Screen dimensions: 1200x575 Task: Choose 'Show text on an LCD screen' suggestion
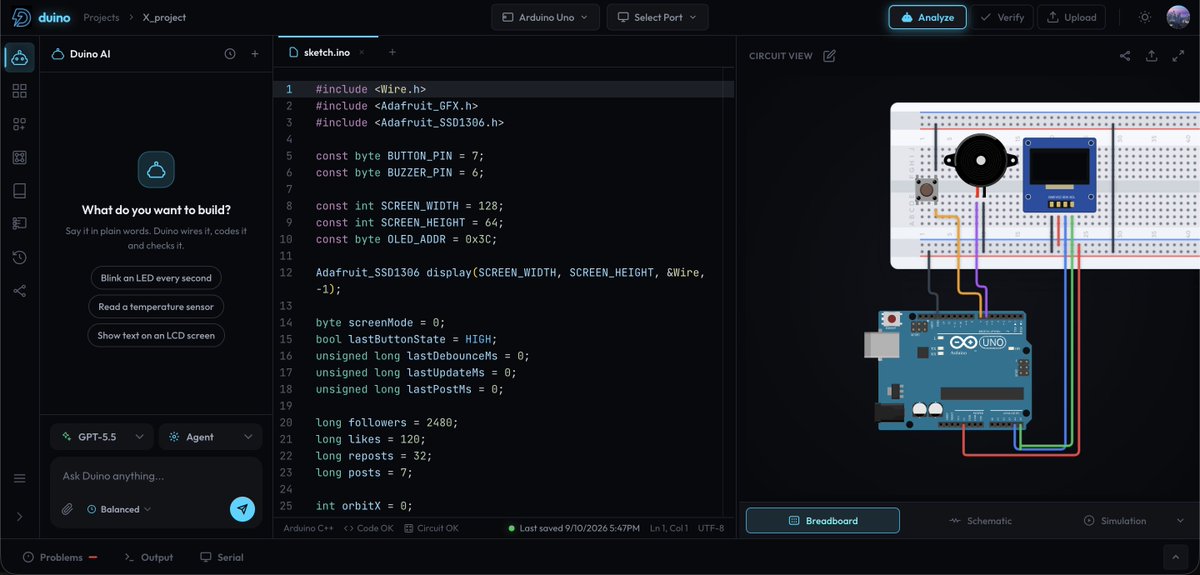point(155,336)
